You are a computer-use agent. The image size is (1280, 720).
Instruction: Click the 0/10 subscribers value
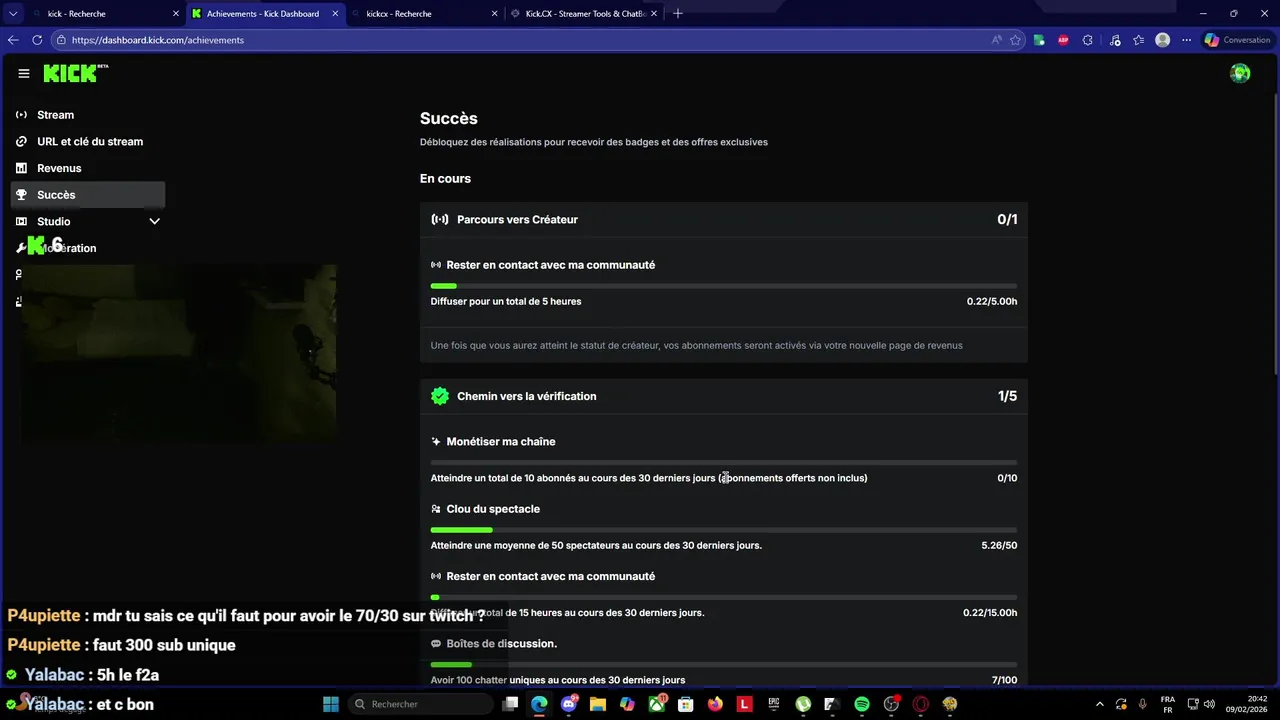(x=1007, y=478)
